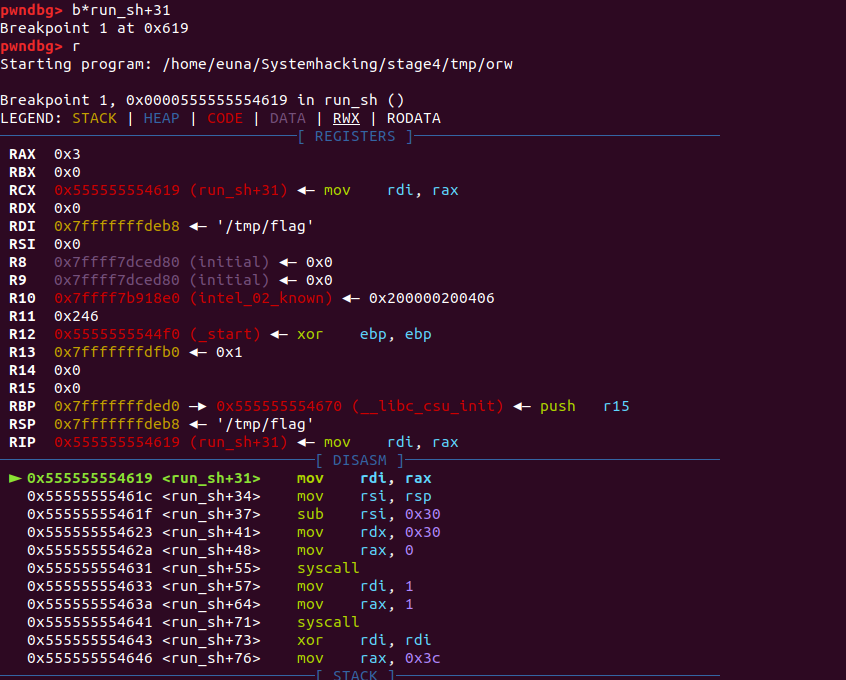Screen dimensions: 846x680
Task: Click the R9 register name
Action: [18, 280]
